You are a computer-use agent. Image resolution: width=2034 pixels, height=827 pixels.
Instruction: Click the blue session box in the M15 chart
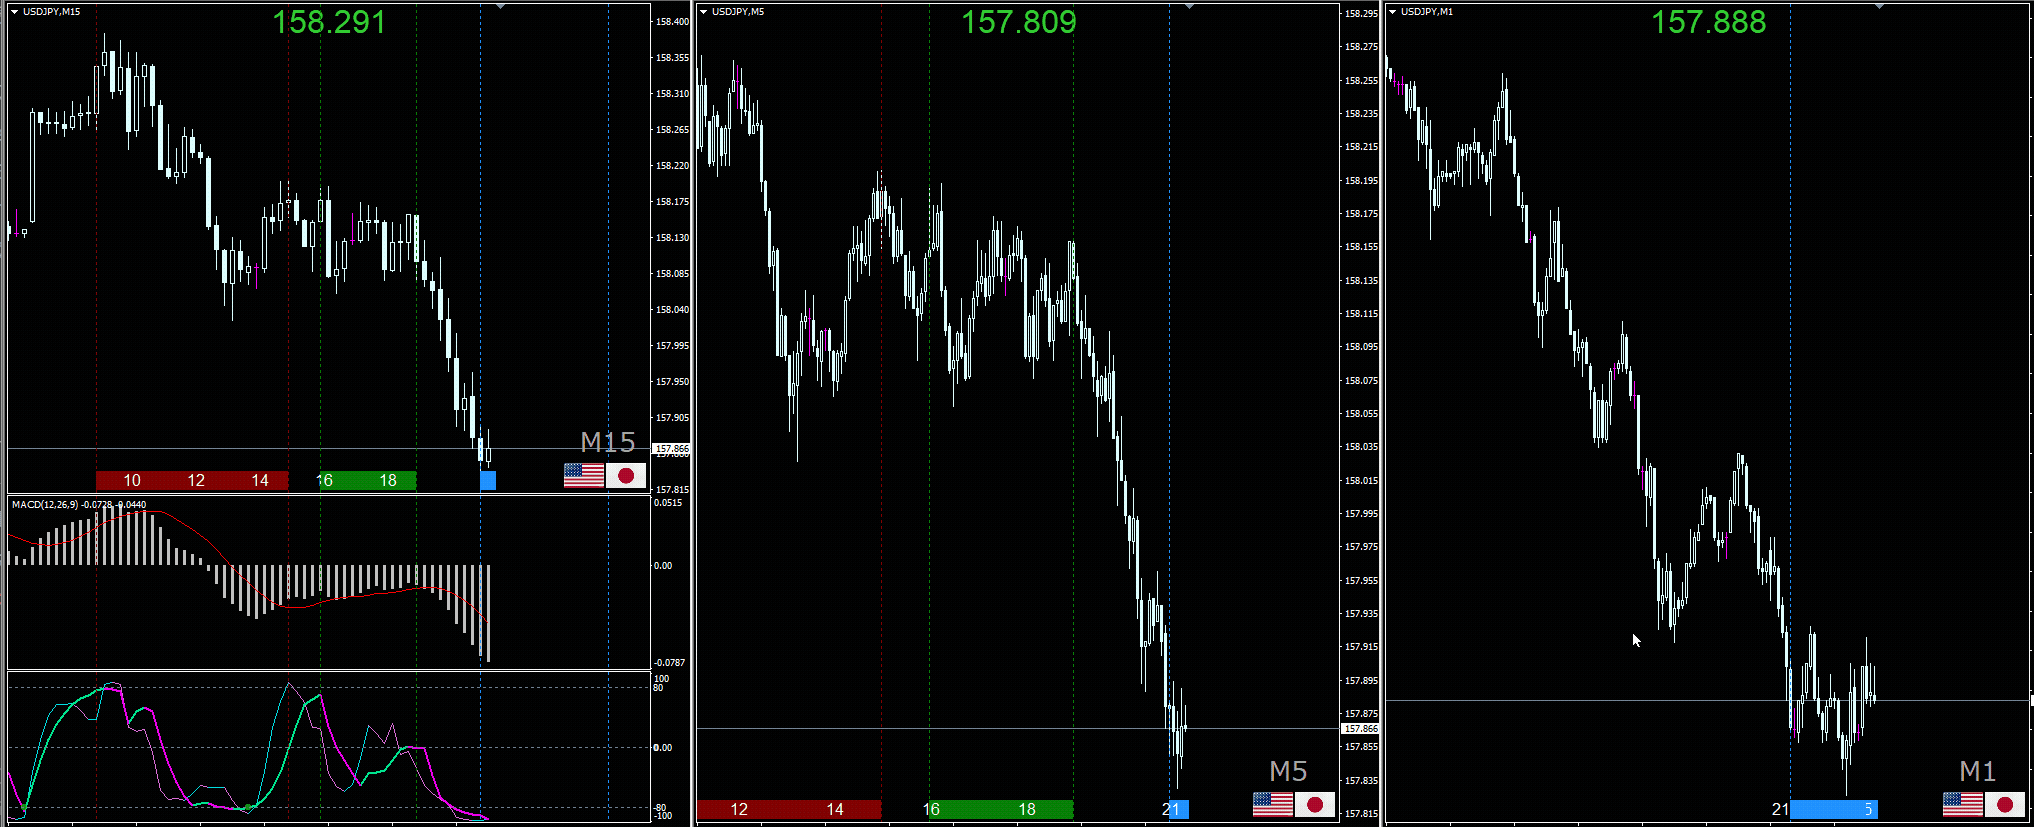point(488,480)
